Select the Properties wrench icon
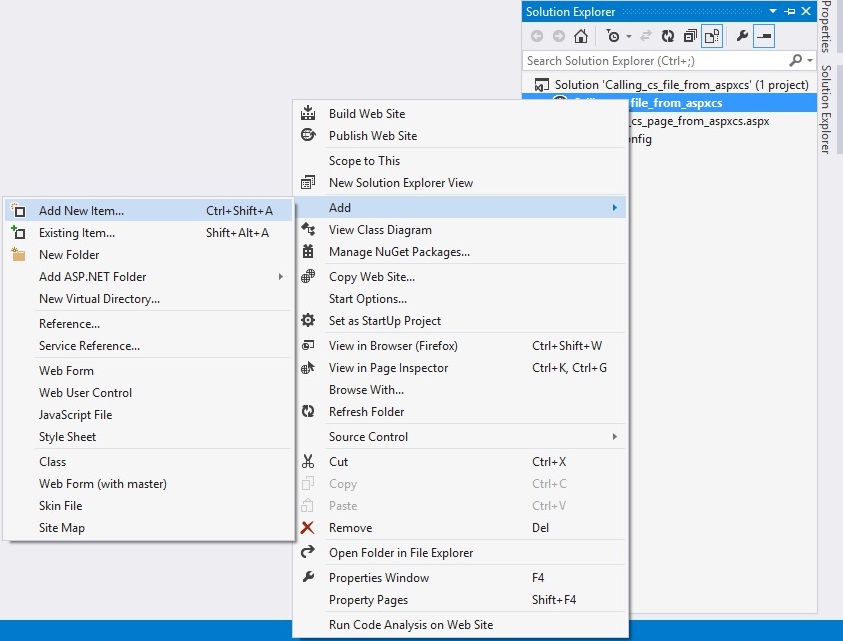The image size is (843, 641). point(742,37)
